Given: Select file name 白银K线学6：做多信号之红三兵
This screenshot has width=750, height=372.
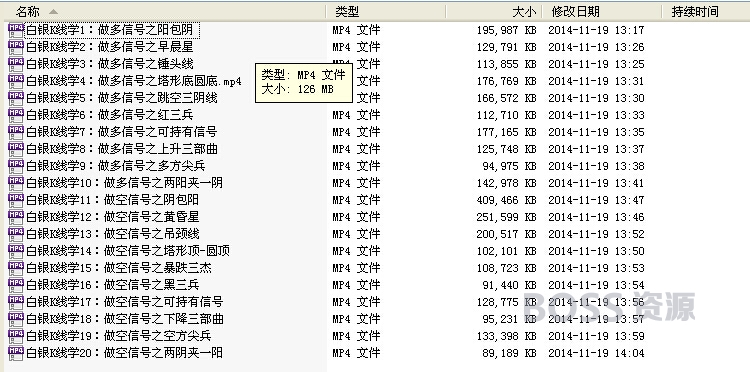Looking at the screenshot, I should tap(110, 115).
